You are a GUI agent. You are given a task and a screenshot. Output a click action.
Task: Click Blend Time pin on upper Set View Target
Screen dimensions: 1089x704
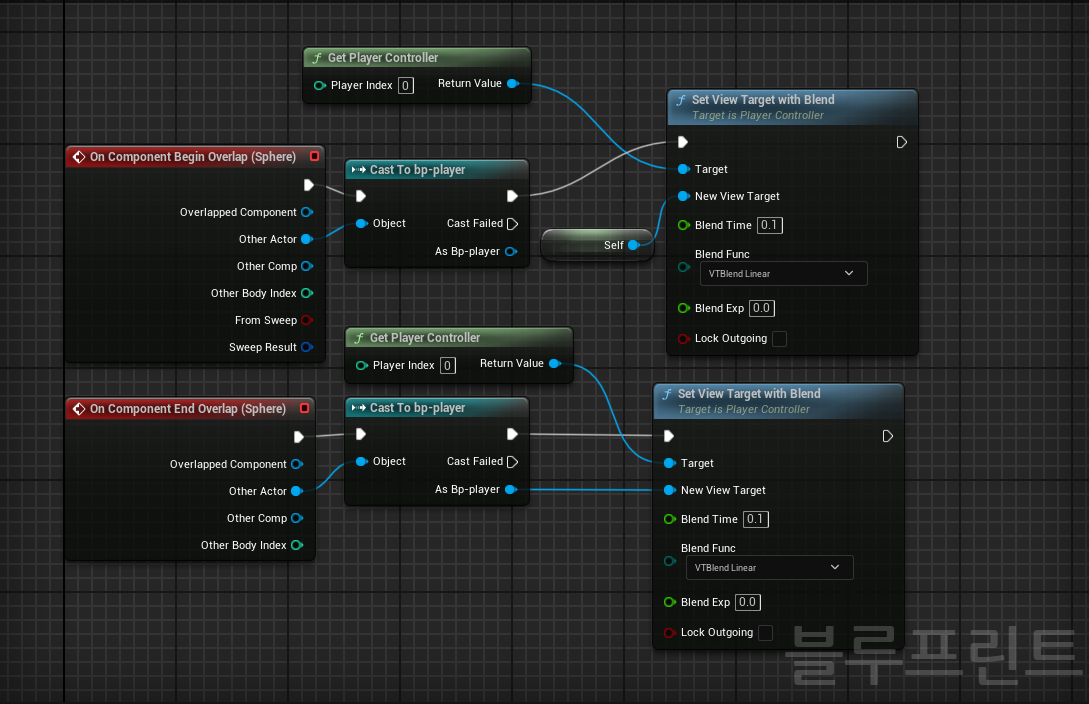click(683, 225)
